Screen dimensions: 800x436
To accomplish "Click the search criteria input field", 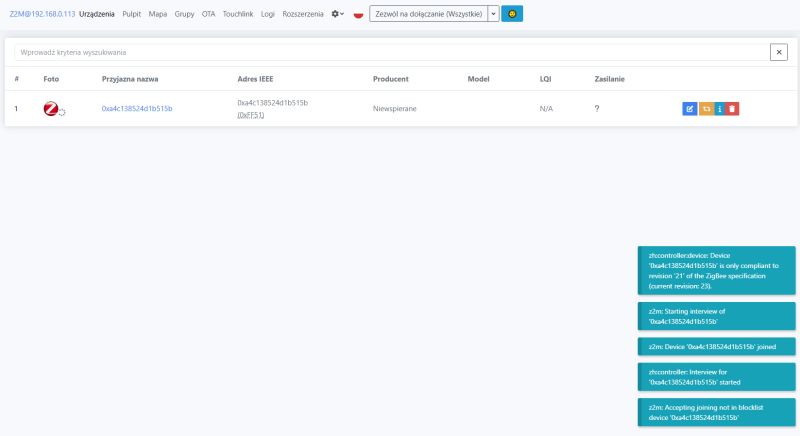I will [392, 52].
